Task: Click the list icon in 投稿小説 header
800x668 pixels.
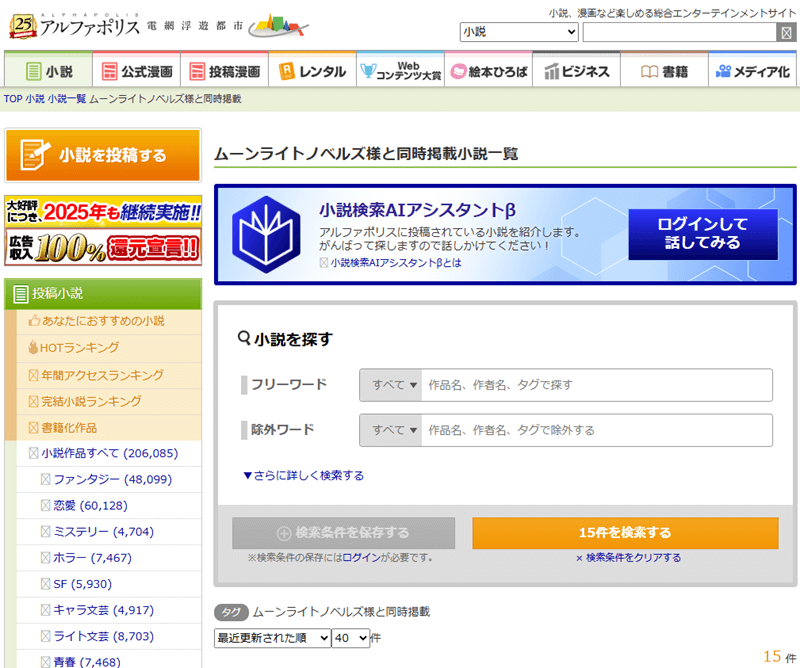Action: click(21, 294)
